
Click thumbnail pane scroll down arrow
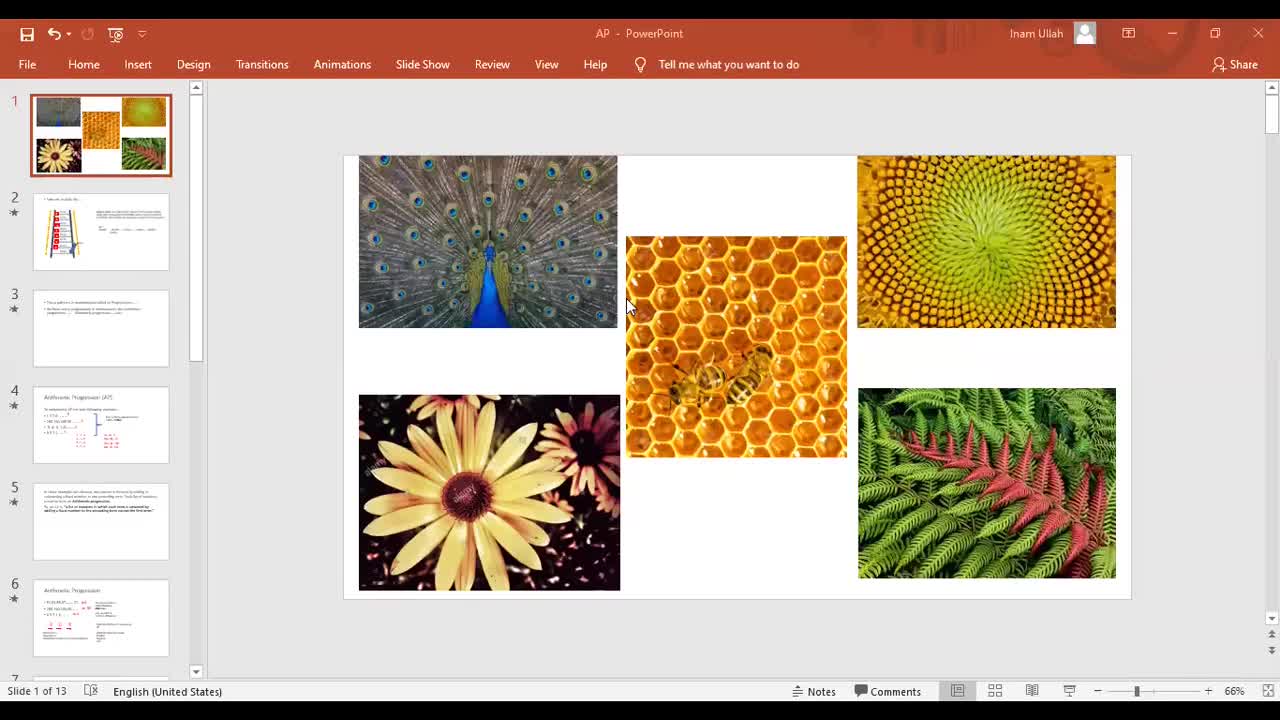click(x=196, y=672)
